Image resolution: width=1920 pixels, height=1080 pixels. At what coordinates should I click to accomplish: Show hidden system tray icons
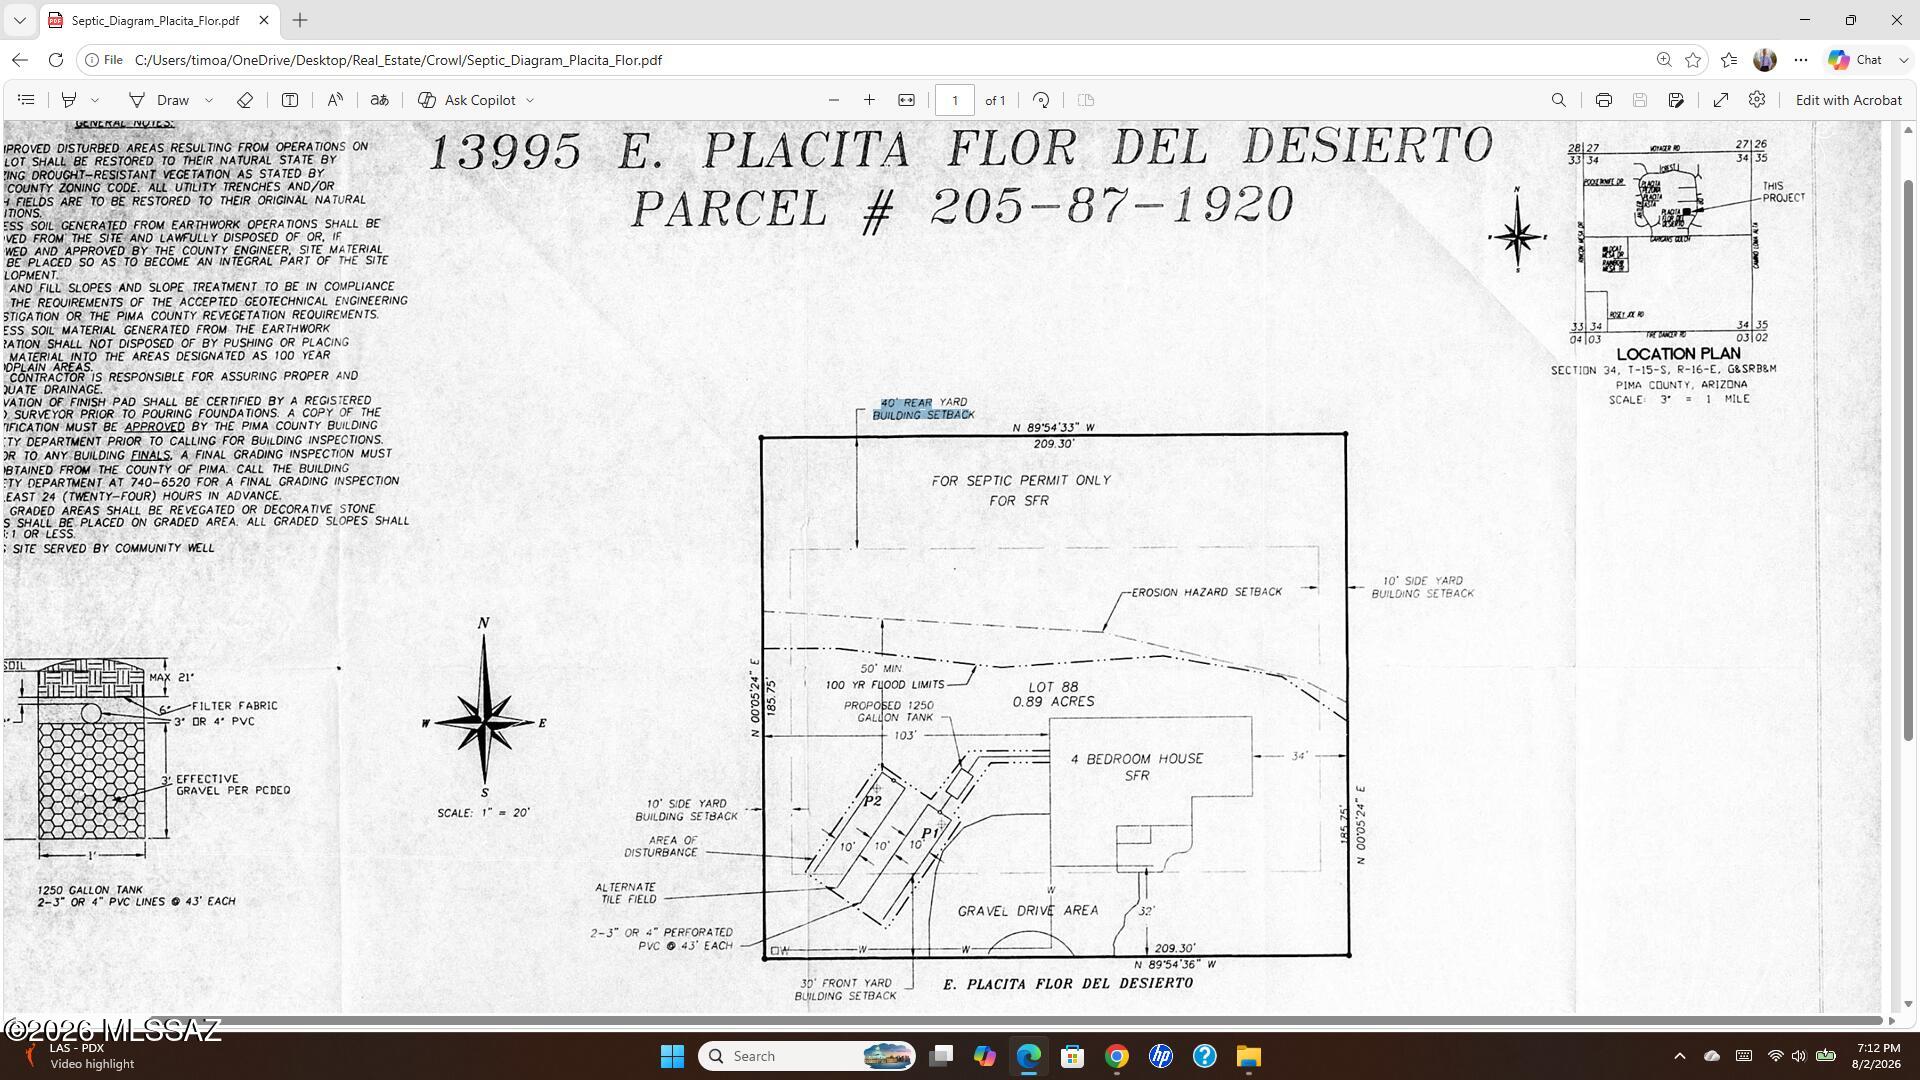(x=1680, y=1056)
